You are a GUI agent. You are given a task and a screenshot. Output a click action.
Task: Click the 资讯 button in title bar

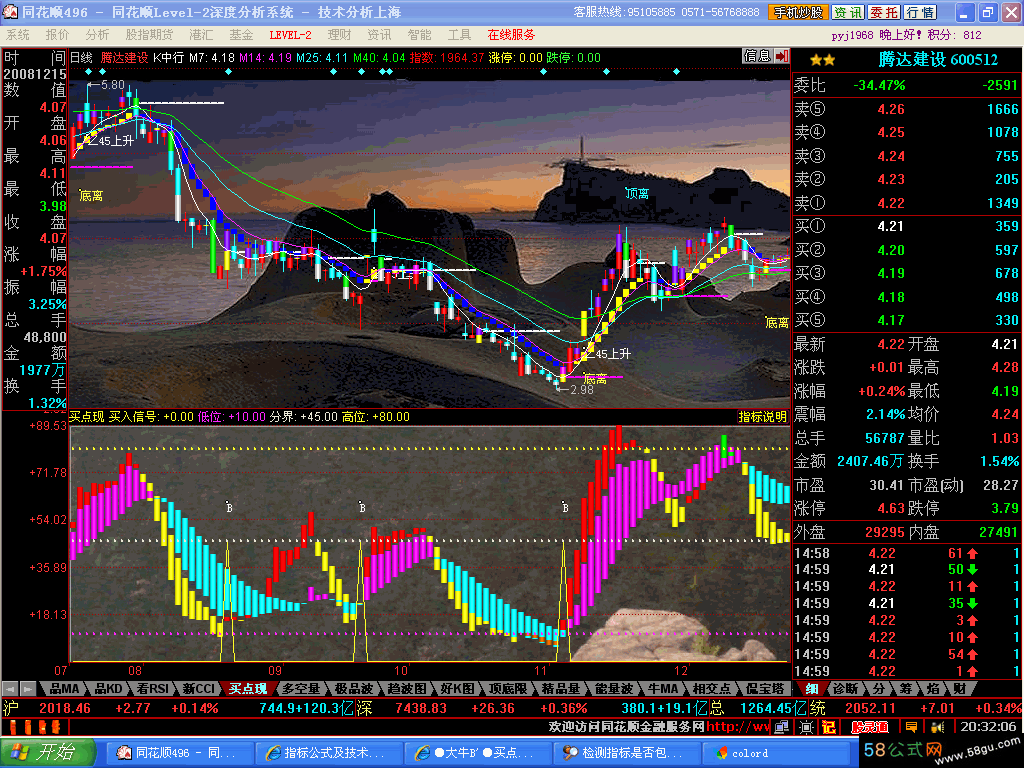click(x=848, y=12)
